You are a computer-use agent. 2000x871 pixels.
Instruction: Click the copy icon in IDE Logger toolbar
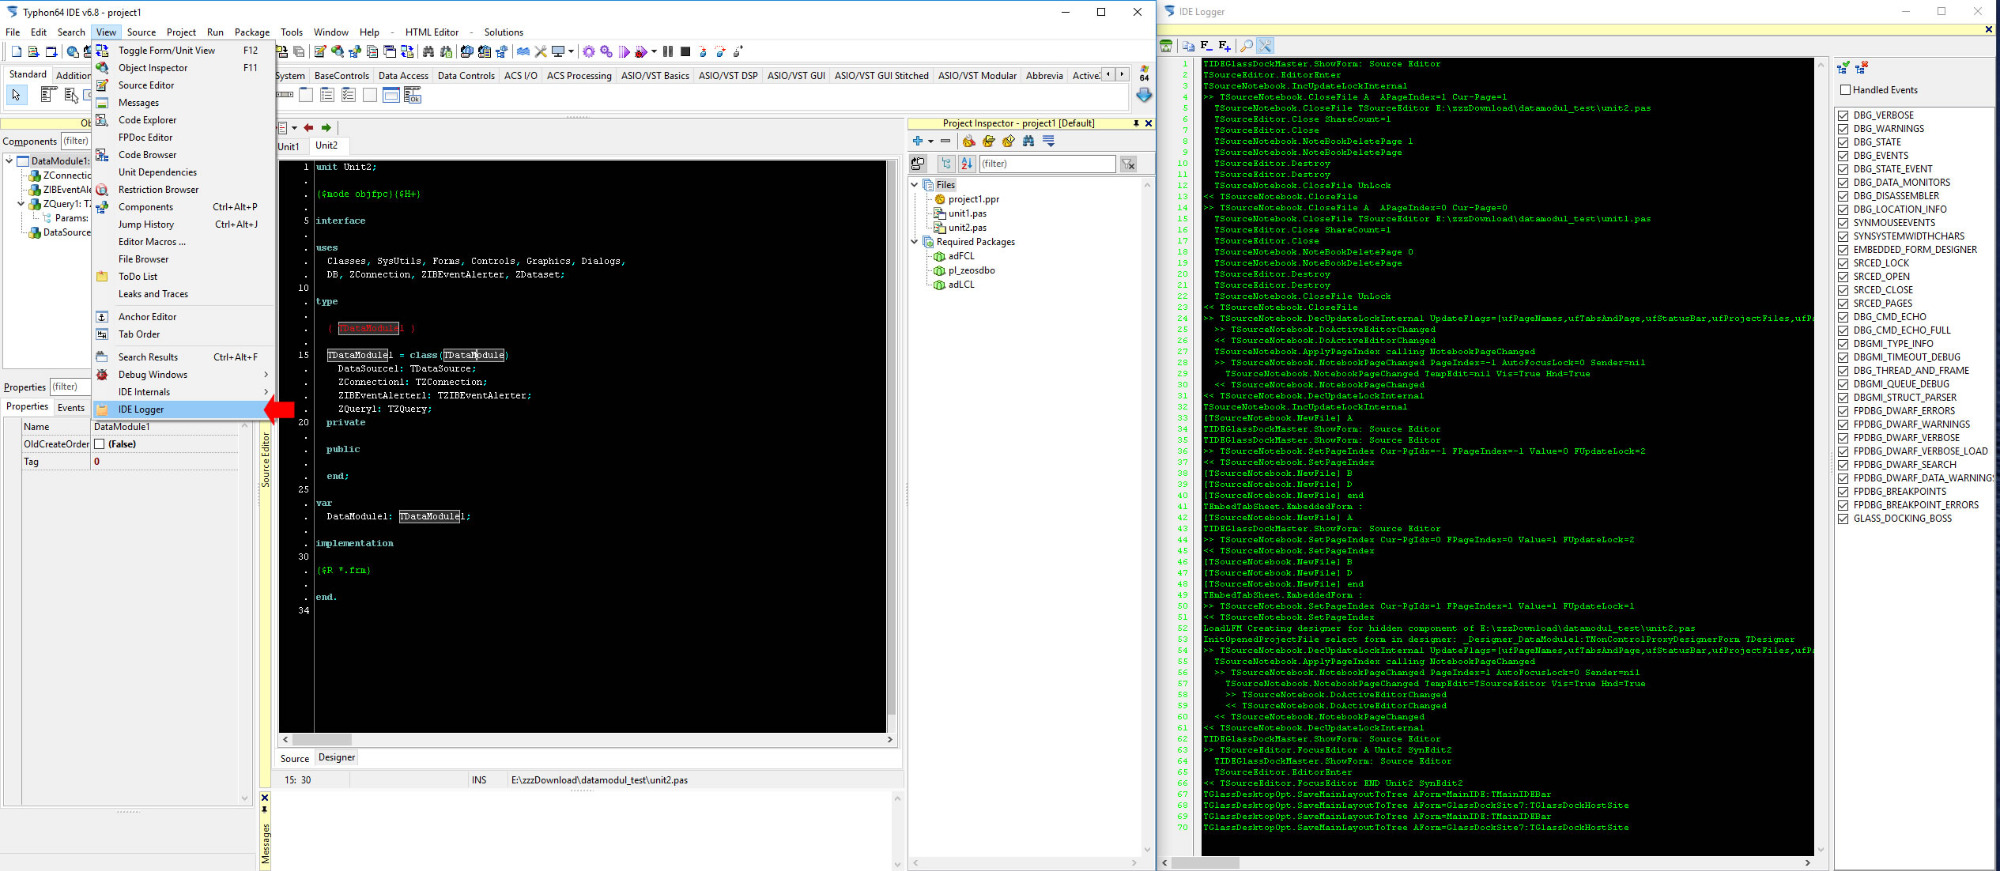pyautogui.click(x=1188, y=46)
